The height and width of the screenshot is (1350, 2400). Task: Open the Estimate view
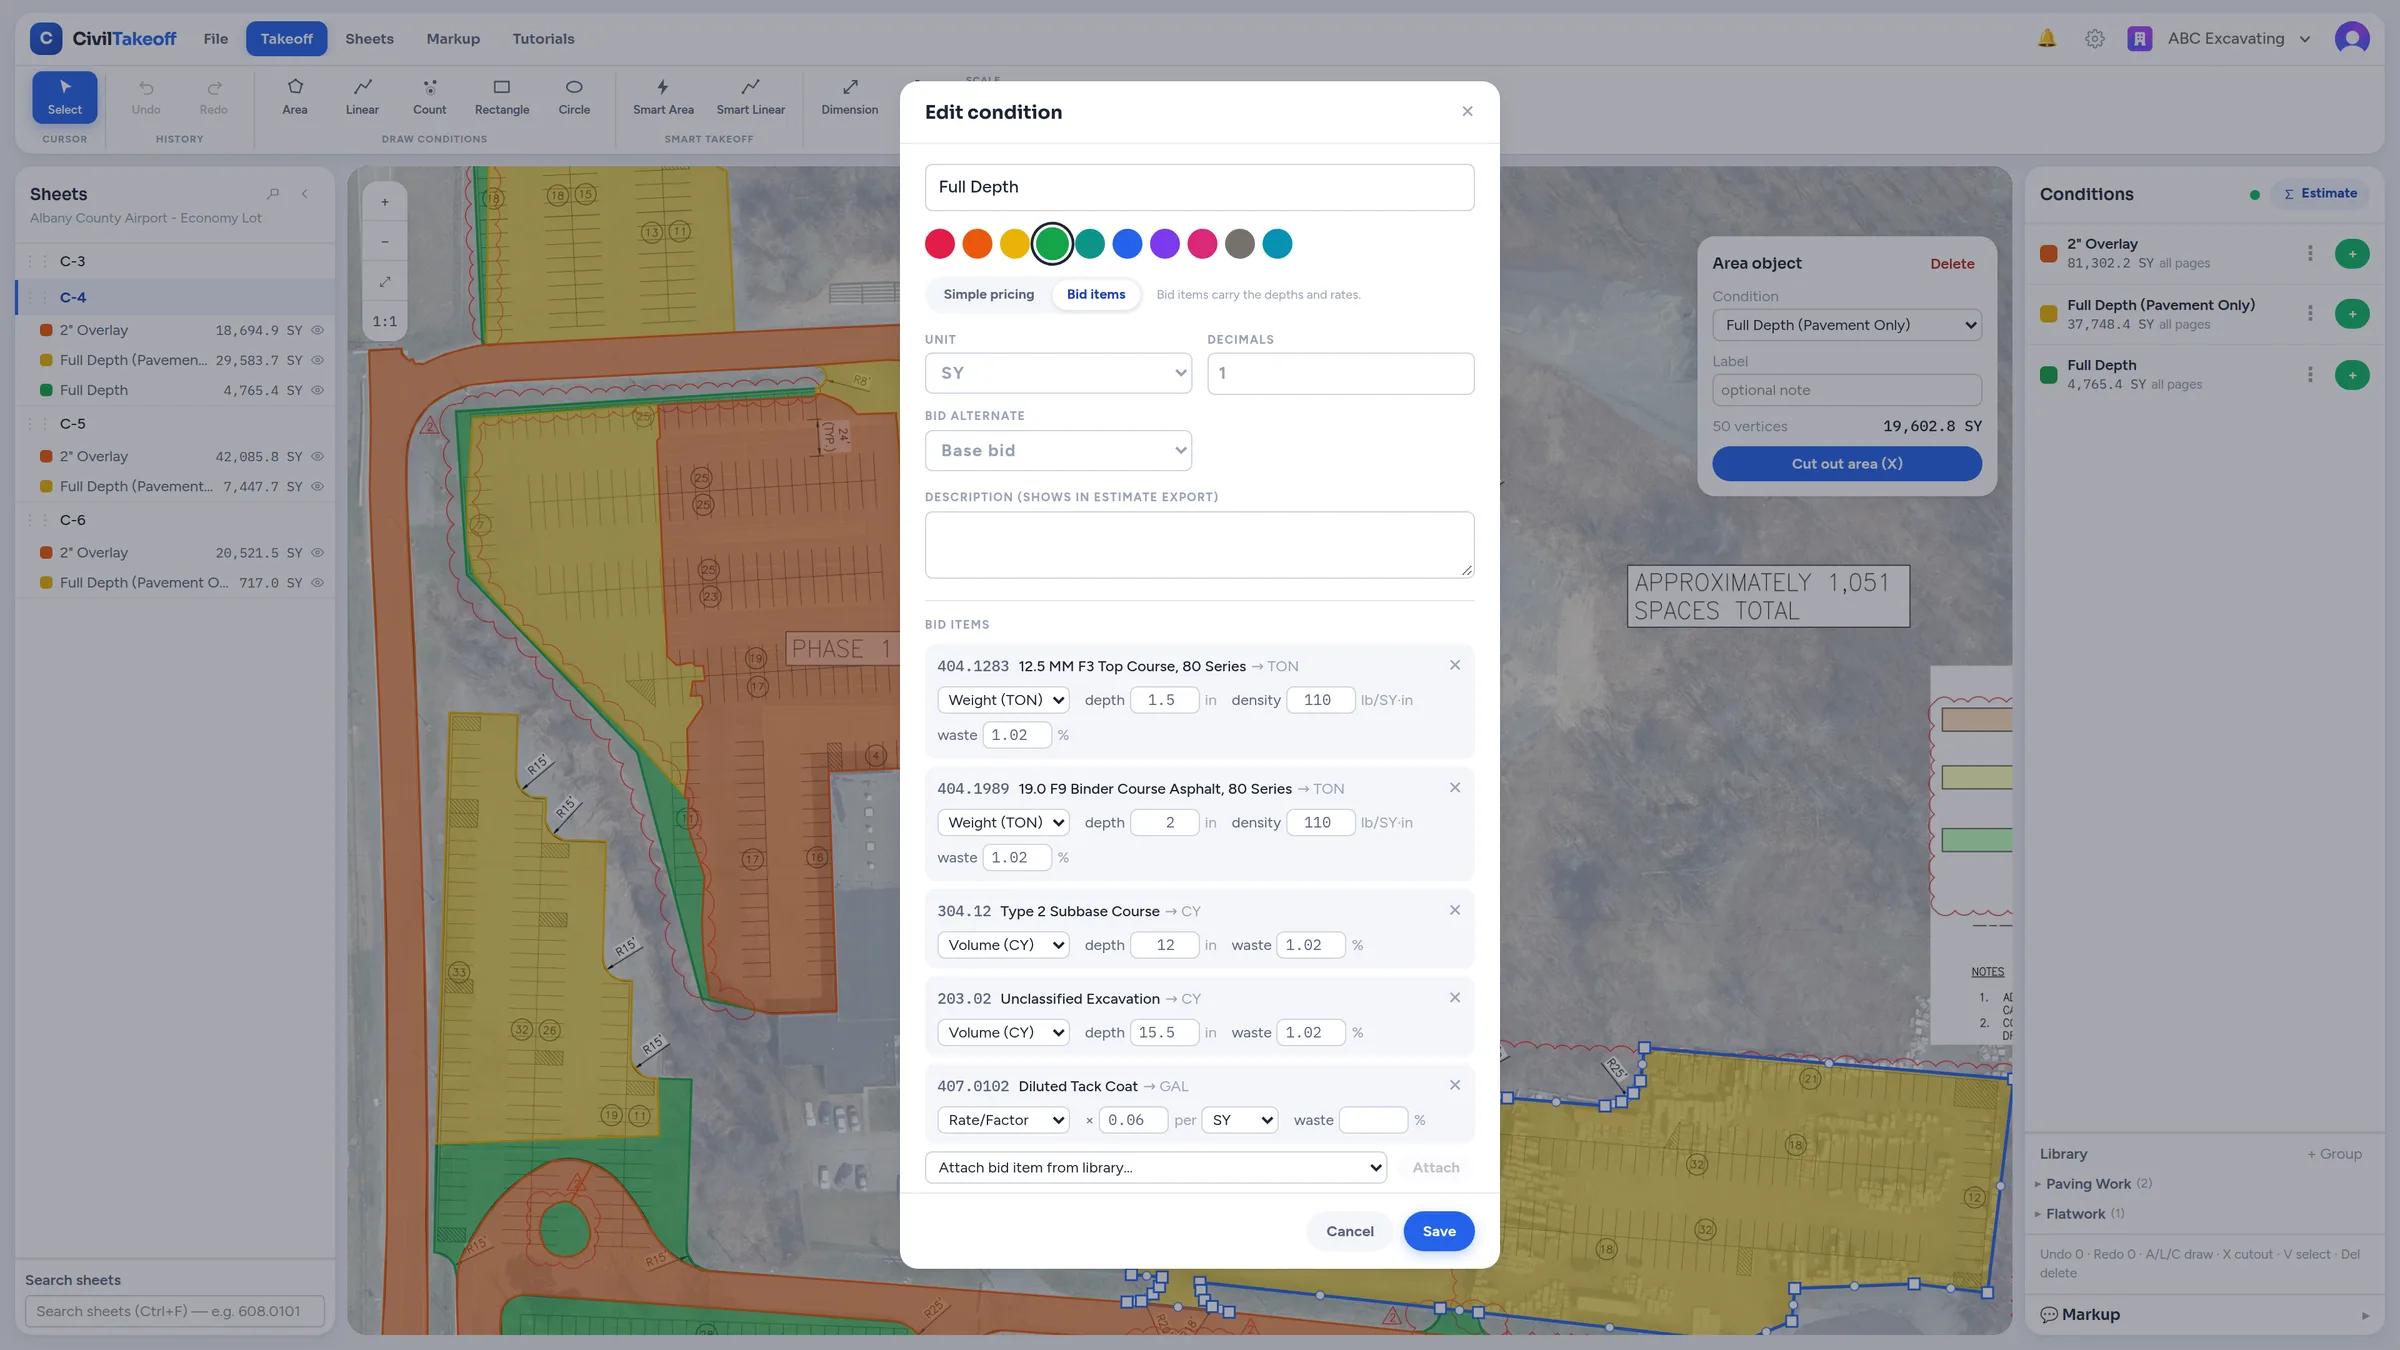[x=2320, y=194]
